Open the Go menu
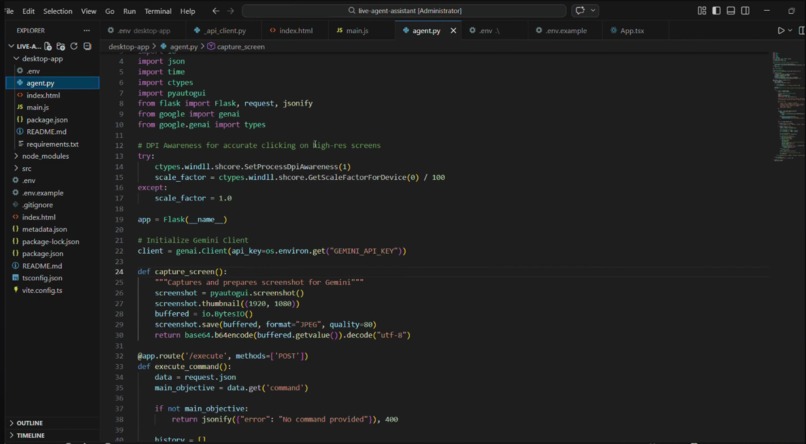This screenshot has width=806, height=444. (x=110, y=11)
